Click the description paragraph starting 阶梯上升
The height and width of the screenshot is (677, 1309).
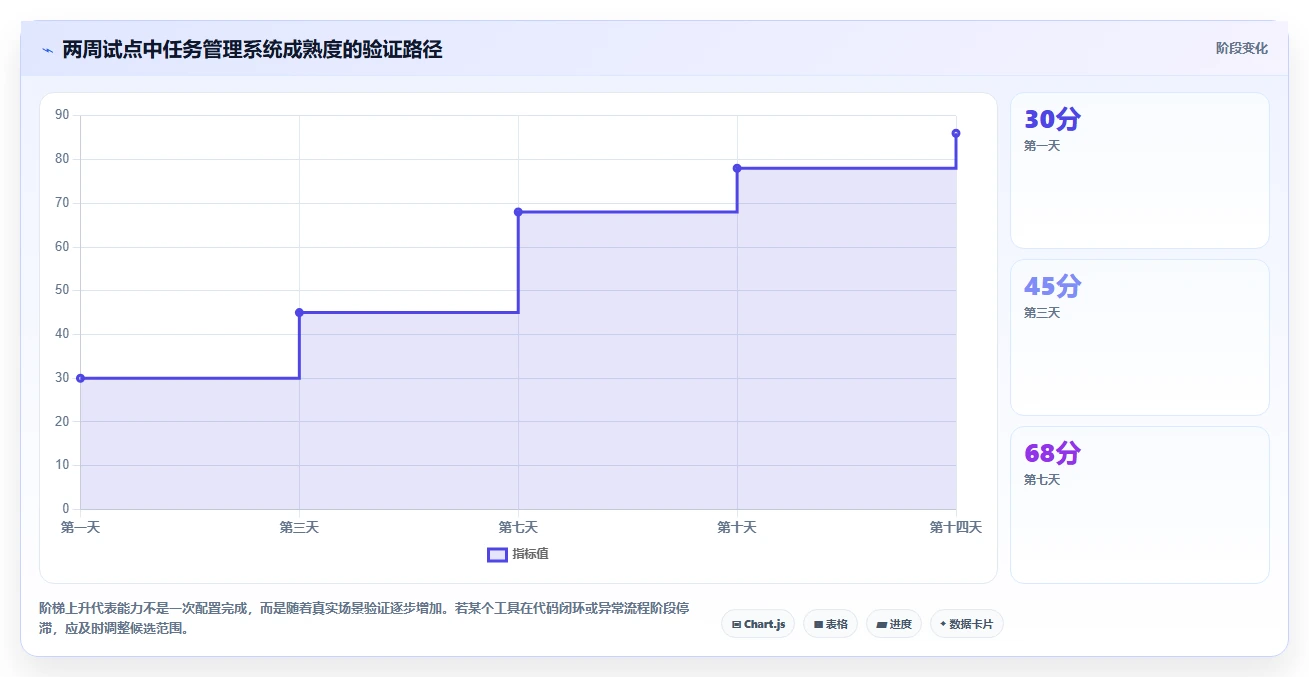(364, 618)
